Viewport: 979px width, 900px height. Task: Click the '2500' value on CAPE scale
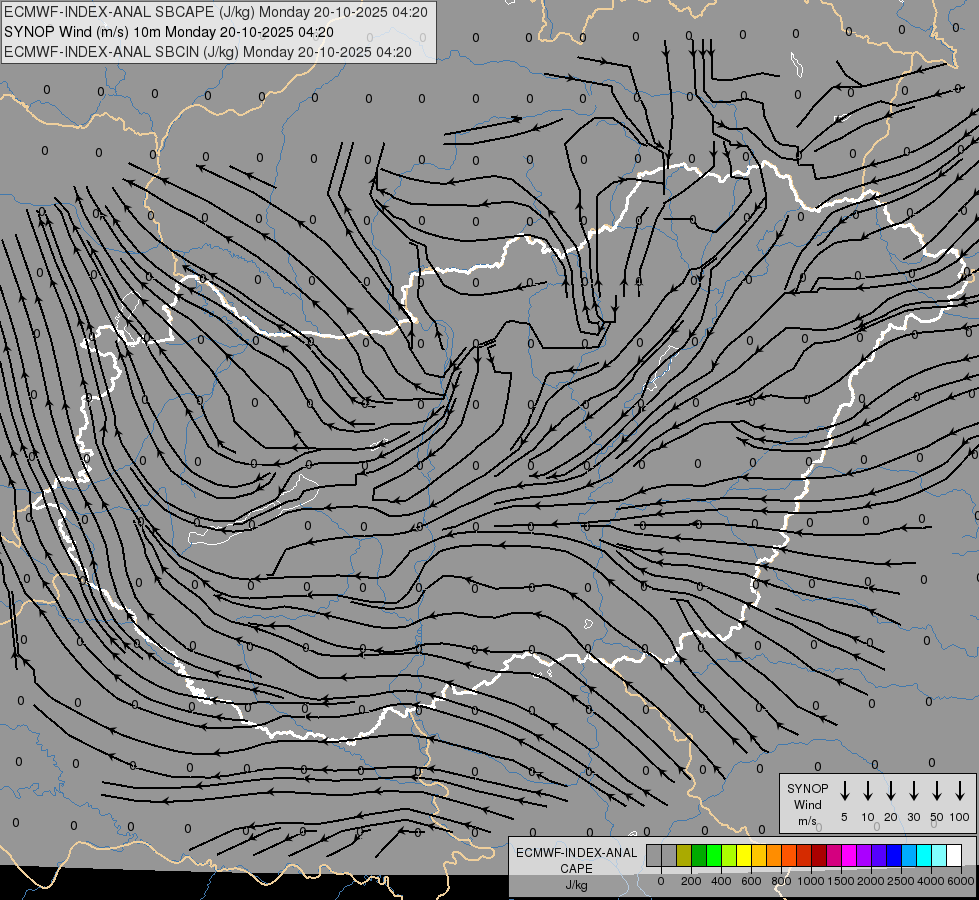pyautogui.click(x=901, y=881)
